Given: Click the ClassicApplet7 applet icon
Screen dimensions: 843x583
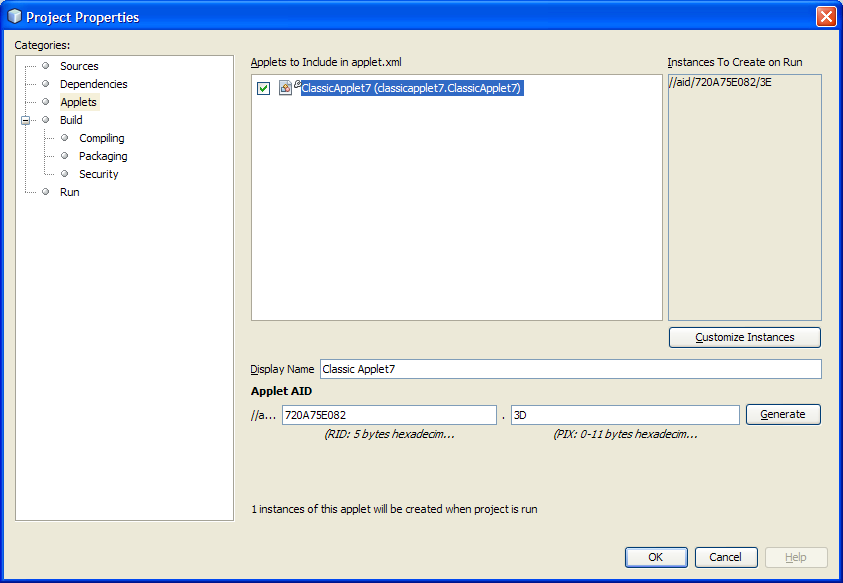Looking at the screenshot, I should tap(286, 88).
